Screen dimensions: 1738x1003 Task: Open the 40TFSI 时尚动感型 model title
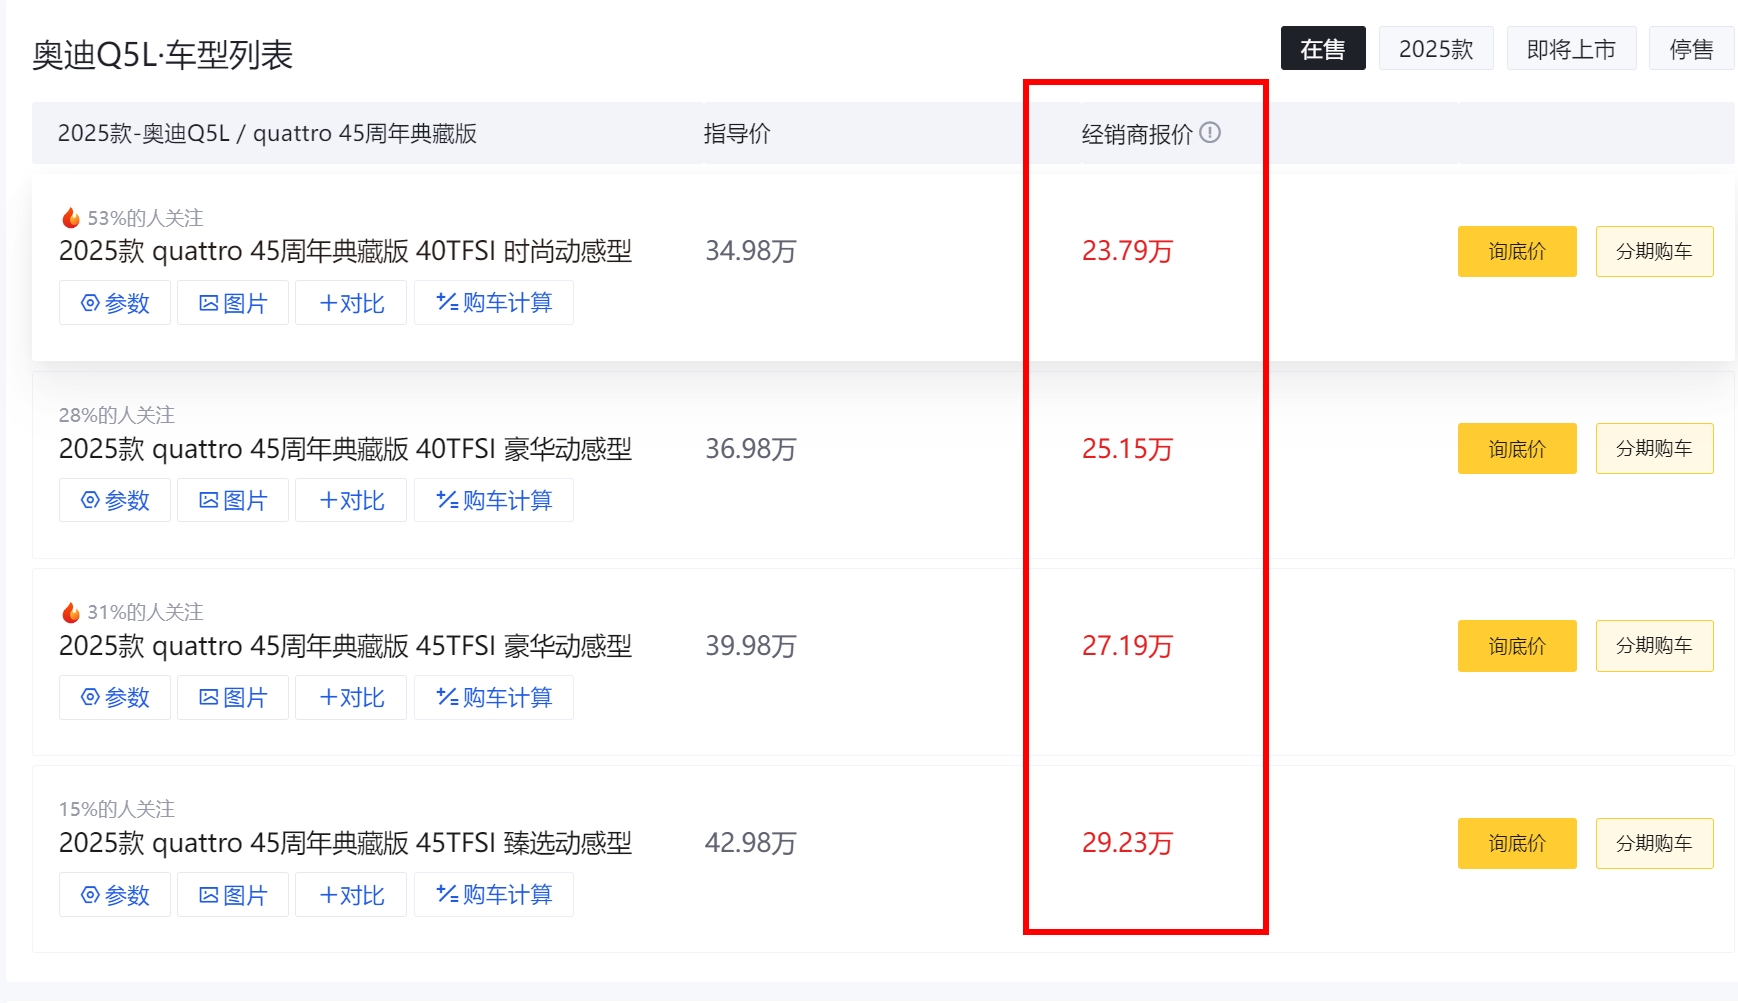coord(345,251)
